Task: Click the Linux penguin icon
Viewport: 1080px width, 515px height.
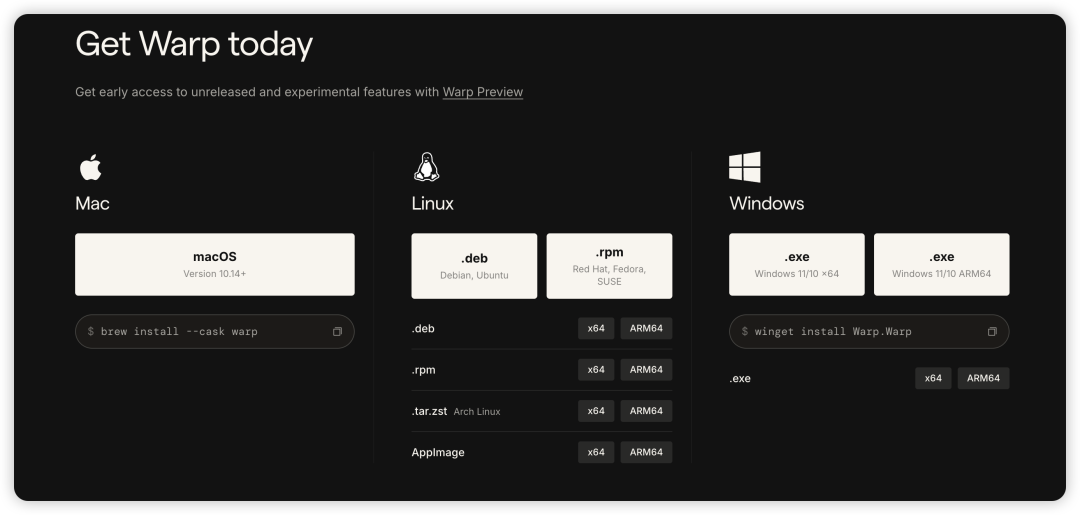Action: pyautogui.click(x=426, y=167)
